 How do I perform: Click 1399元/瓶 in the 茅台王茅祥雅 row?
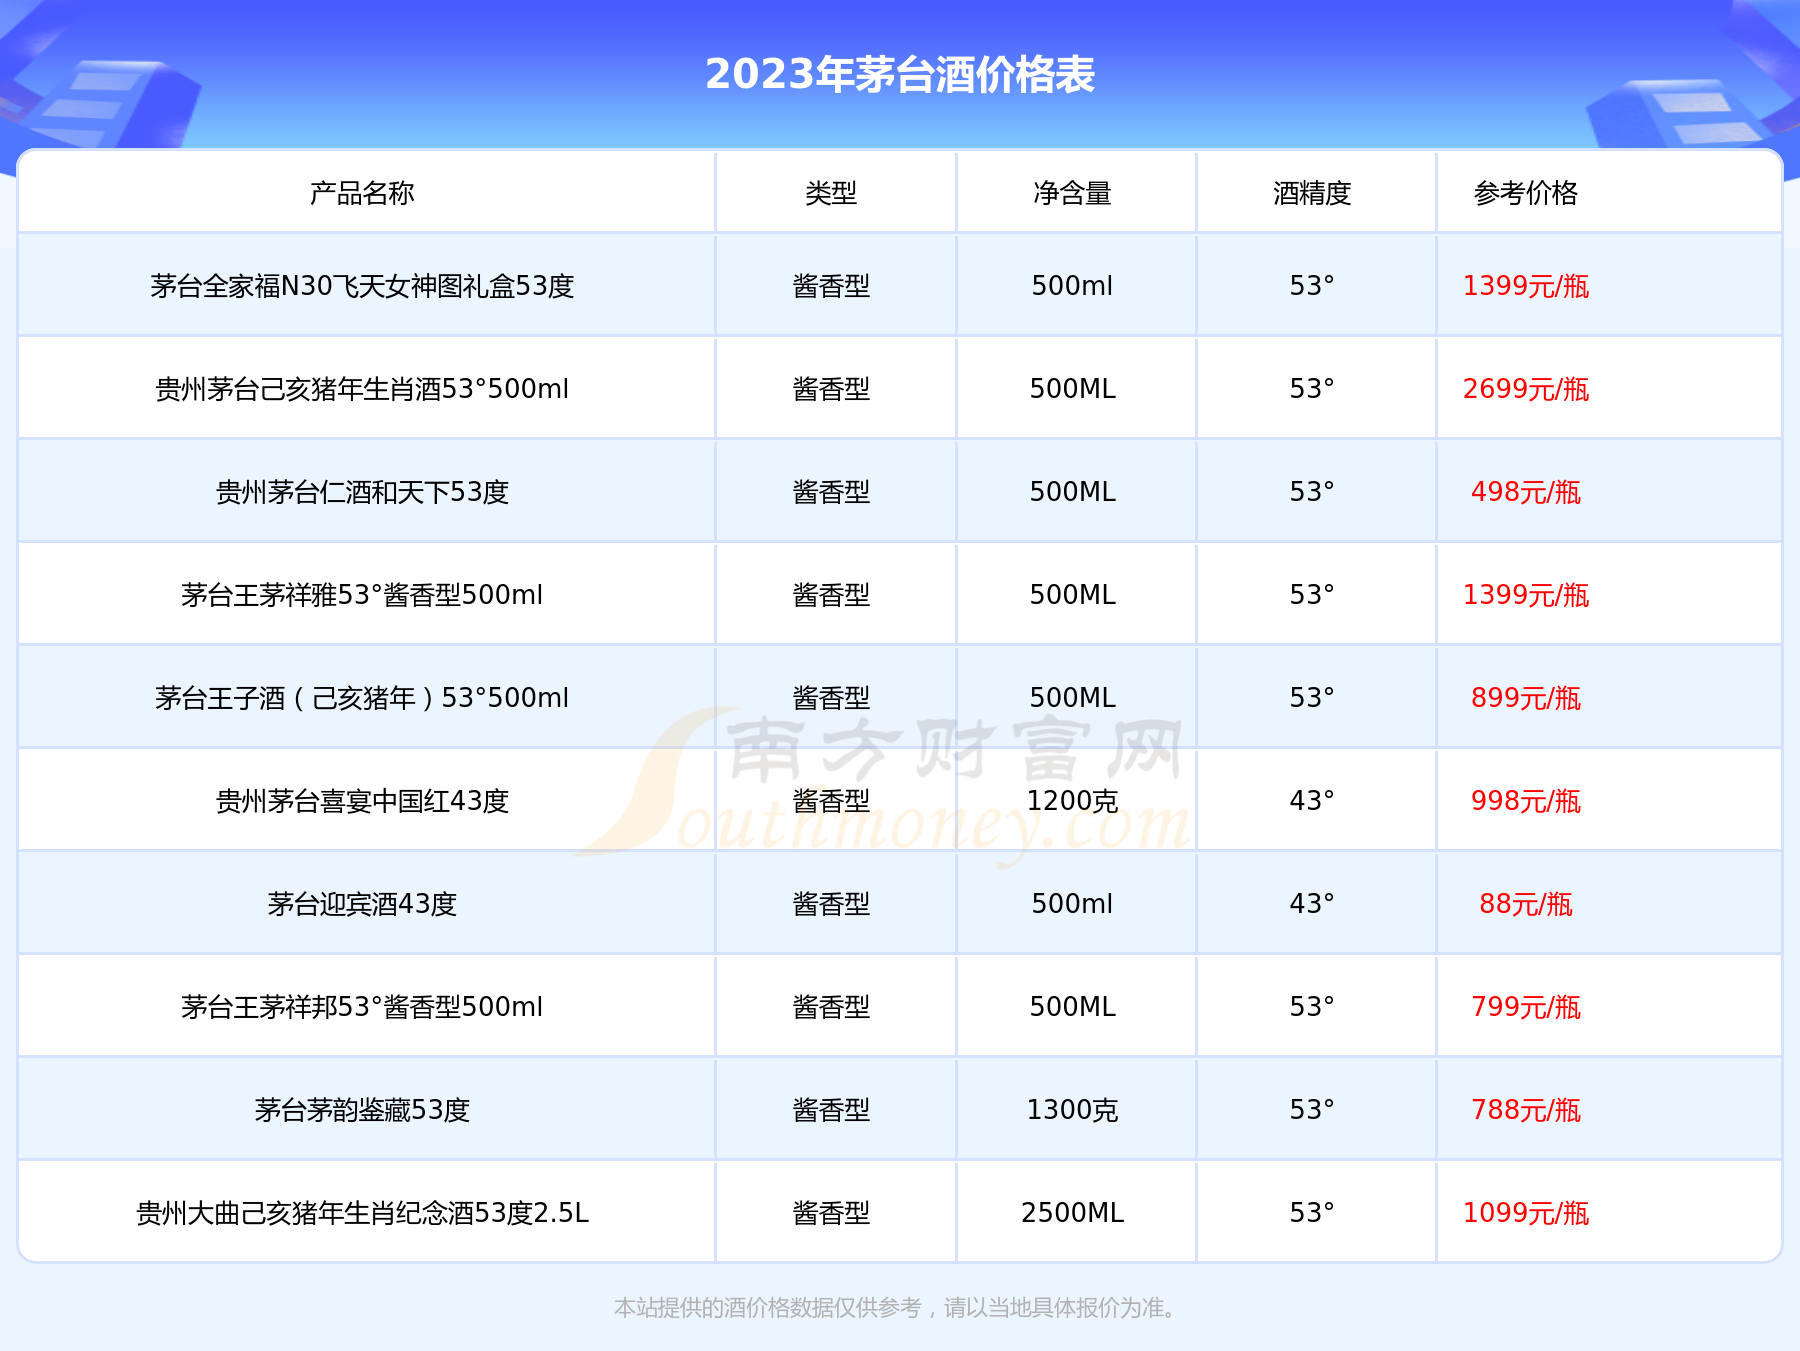[x=1525, y=595]
